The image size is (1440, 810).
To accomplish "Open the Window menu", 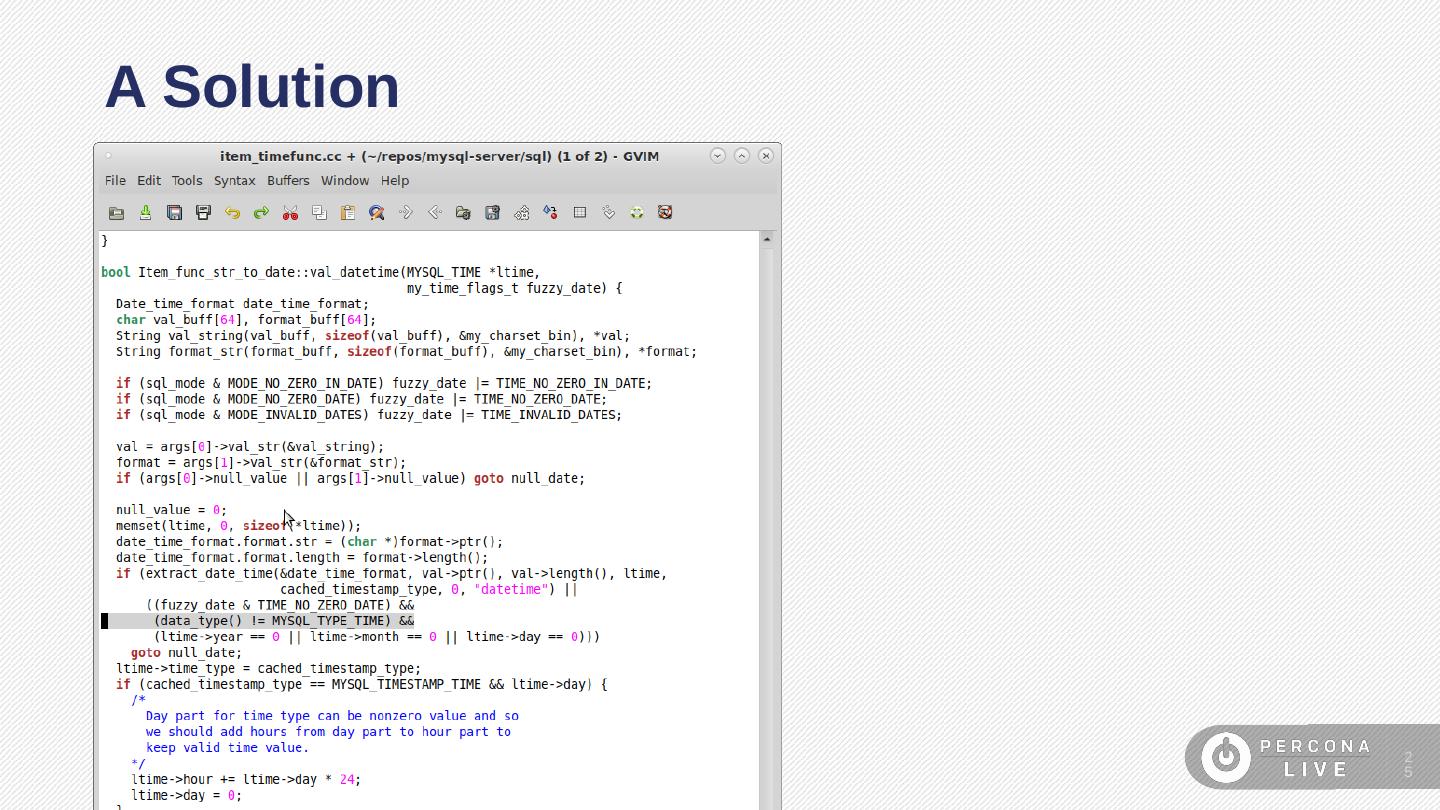I will [345, 181].
